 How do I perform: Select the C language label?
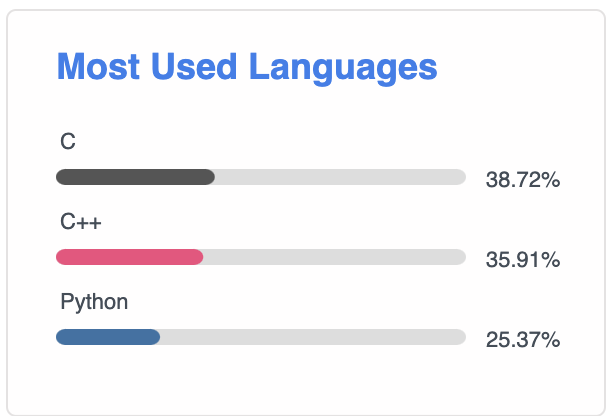tap(68, 141)
